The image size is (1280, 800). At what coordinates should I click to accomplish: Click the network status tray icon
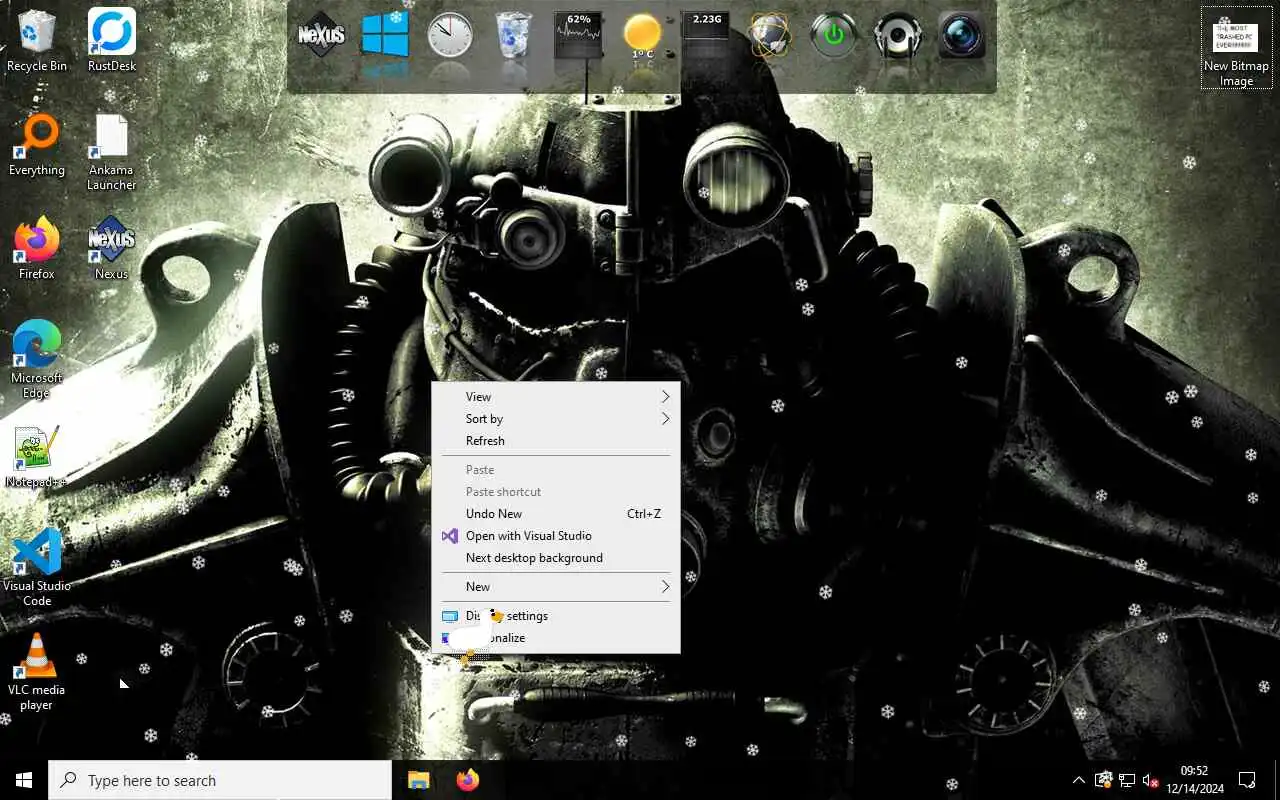tap(1127, 780)
